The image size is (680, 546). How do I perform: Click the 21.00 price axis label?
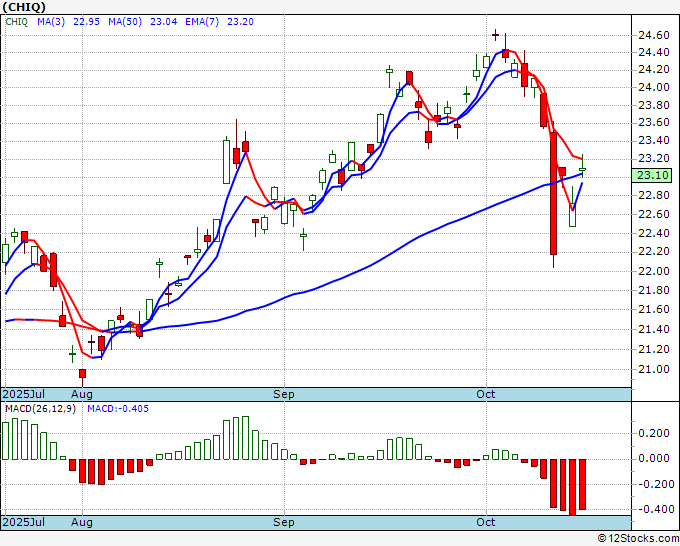tap(654, 369)
